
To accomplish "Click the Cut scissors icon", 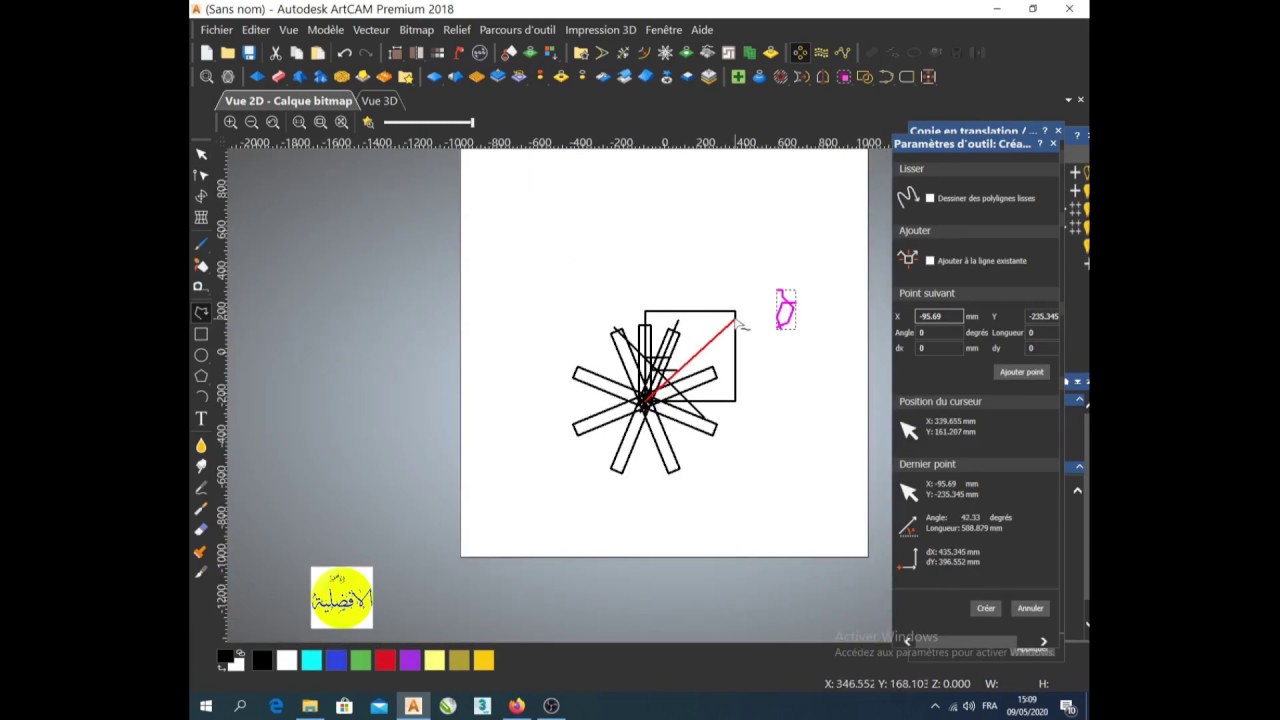I will pos(275,53).
